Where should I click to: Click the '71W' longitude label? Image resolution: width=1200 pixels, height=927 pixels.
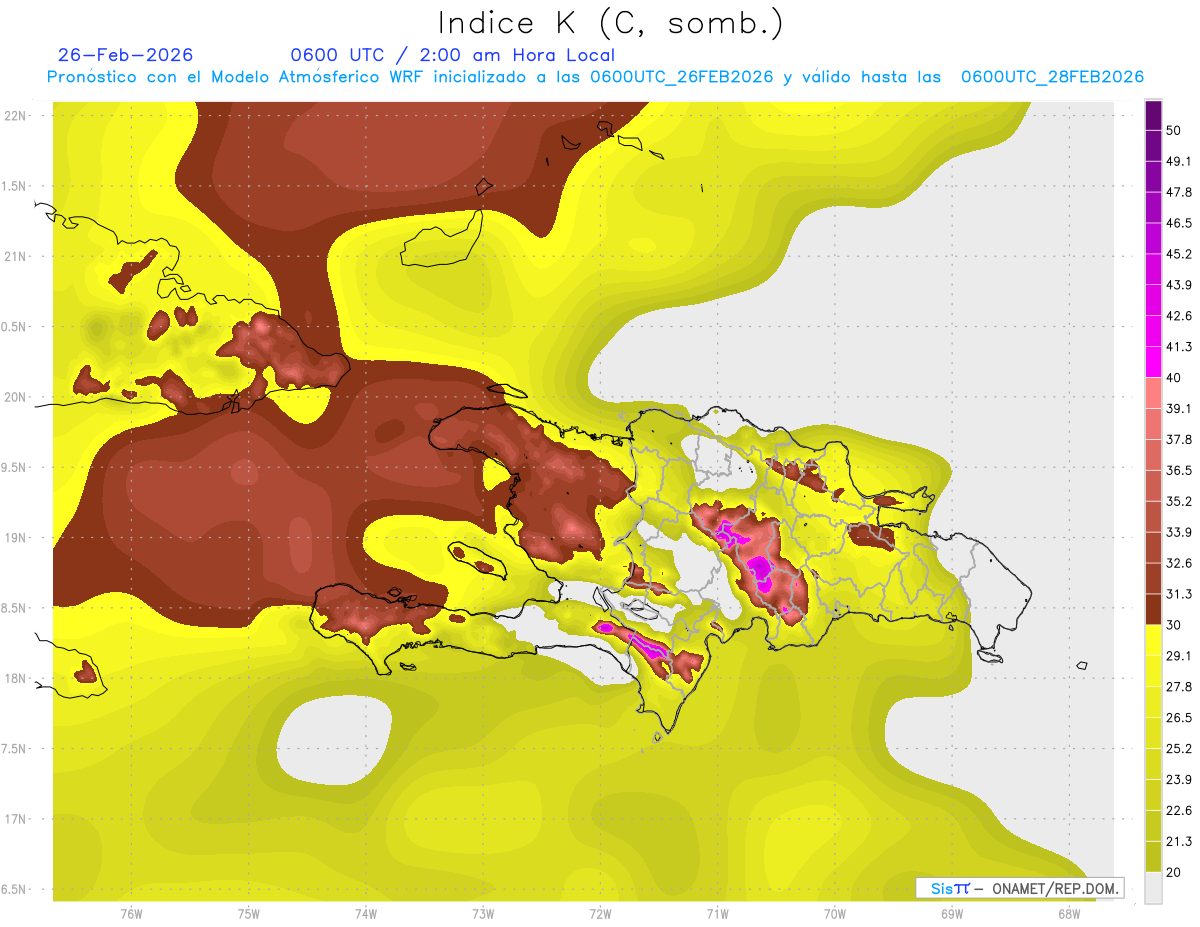pos(717,913)
